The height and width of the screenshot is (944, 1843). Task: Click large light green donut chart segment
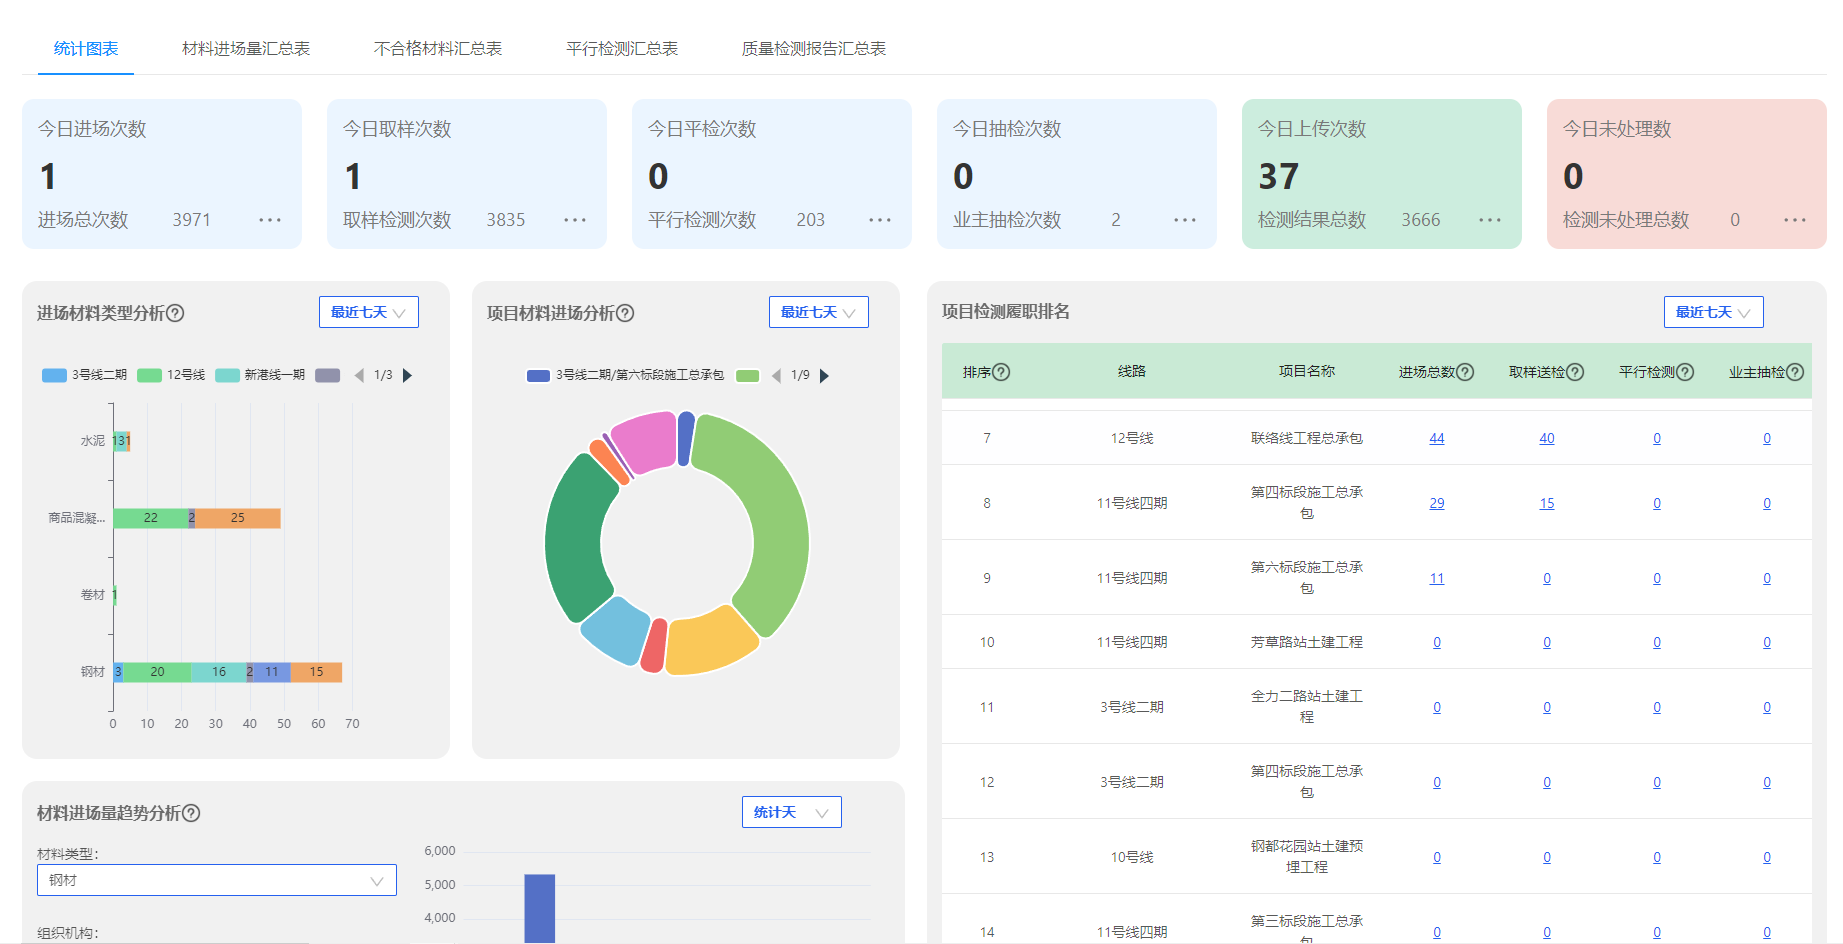point(778,520)
